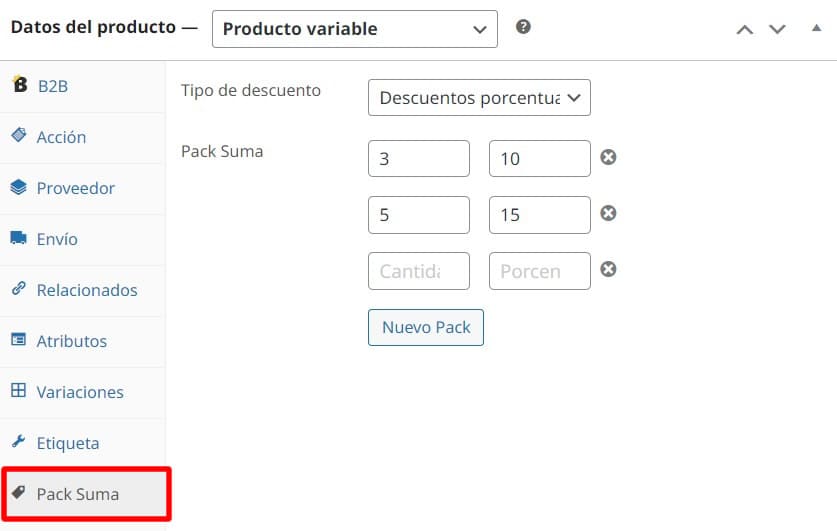Move the product data panel down

pos(777,29)
